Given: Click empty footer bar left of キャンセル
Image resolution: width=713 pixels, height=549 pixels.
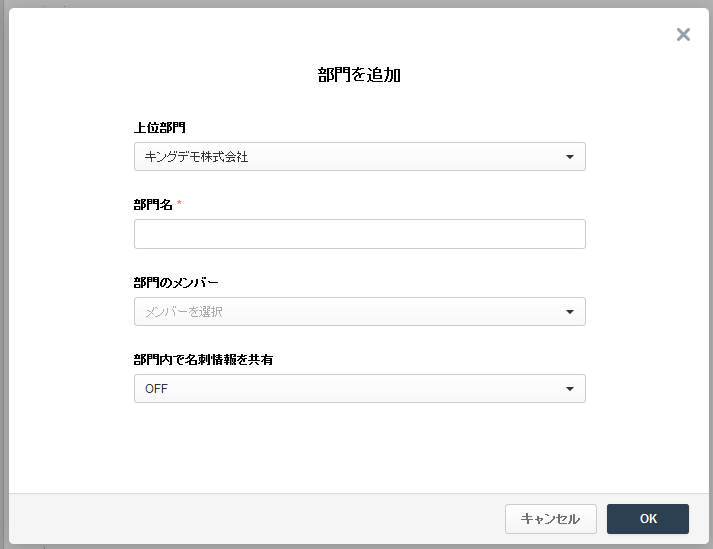Looking at the screenshot, I should [x=250, y=519].
